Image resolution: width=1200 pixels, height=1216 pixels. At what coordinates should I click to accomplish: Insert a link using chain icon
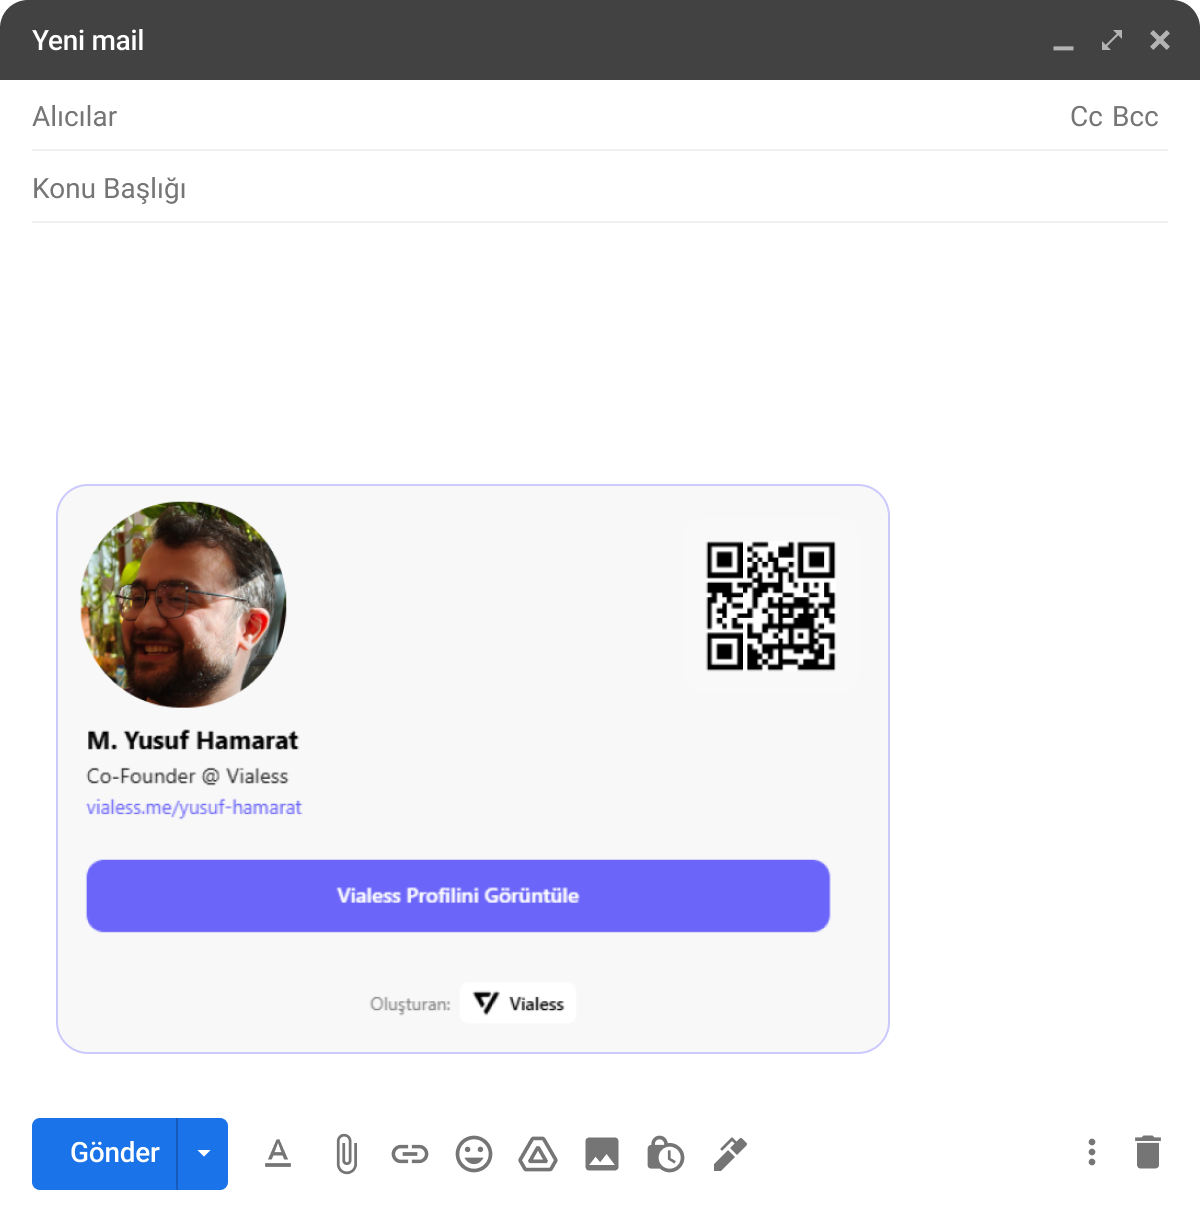(410, 1155)
